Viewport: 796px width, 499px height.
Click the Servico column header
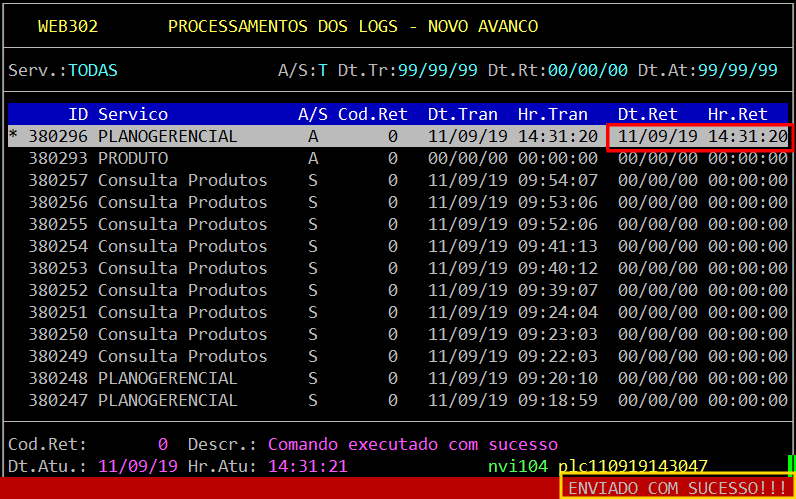pos(132,114)
